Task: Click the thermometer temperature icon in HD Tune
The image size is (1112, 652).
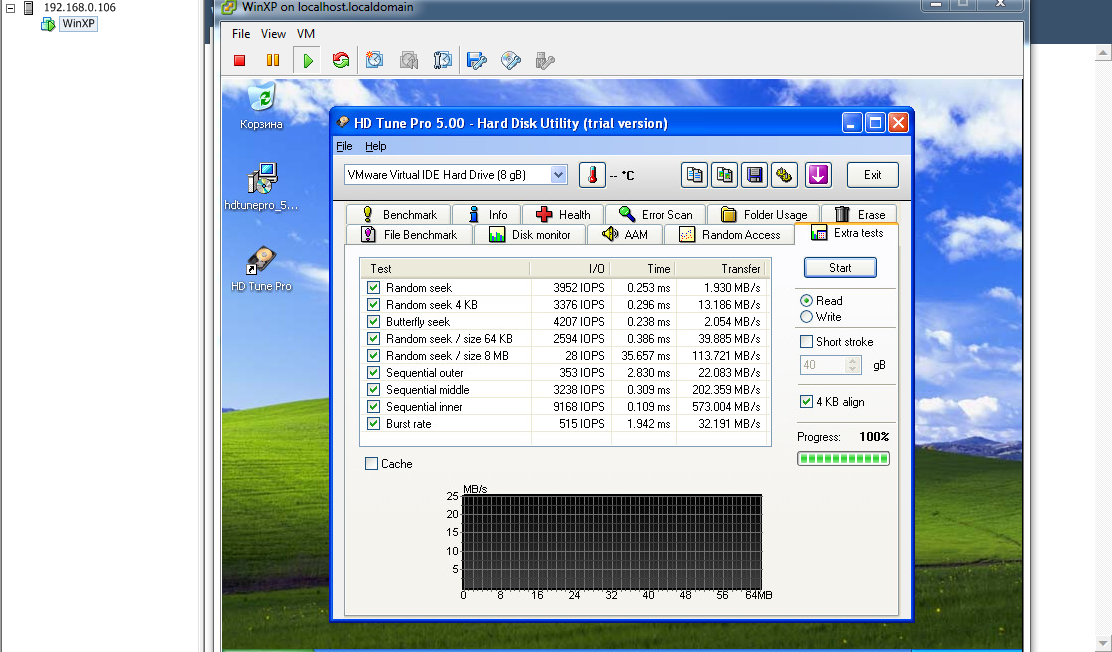Action: tap(592, 175)
